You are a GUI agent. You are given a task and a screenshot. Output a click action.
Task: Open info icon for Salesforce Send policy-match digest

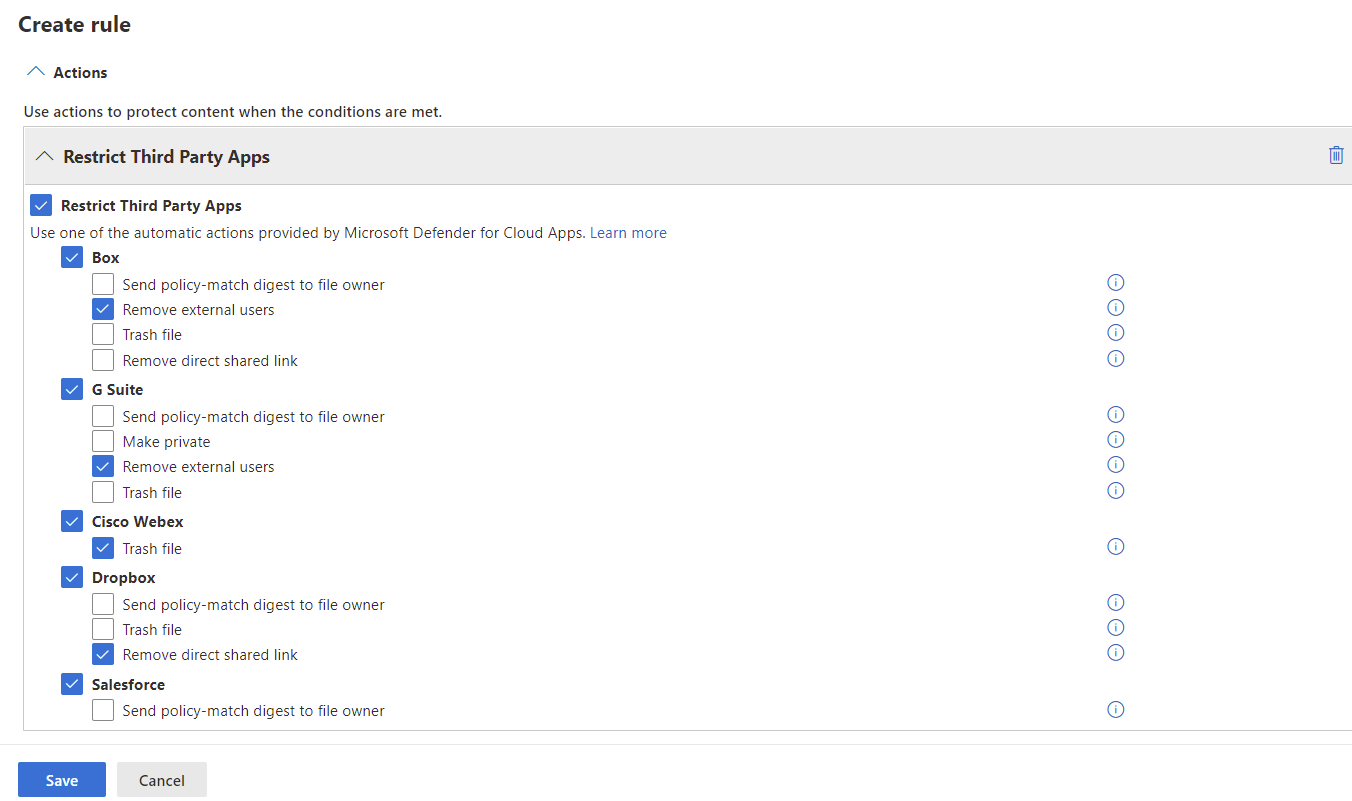click(x=1116, y=710)
